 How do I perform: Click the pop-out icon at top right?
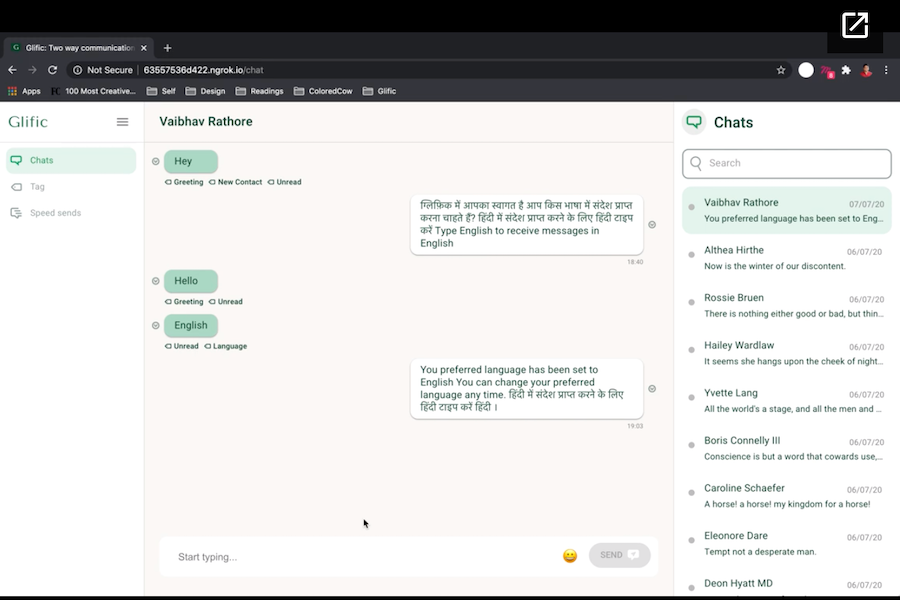(x=855, y=25)
